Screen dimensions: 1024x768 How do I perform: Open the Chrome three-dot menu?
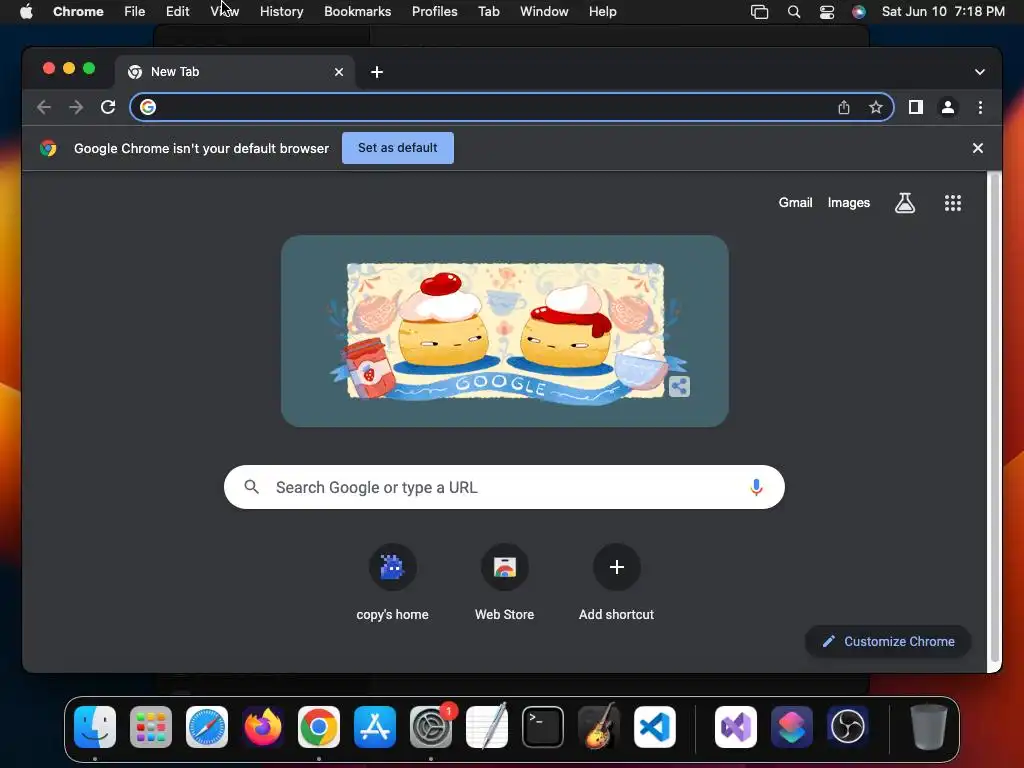[980, 107]
